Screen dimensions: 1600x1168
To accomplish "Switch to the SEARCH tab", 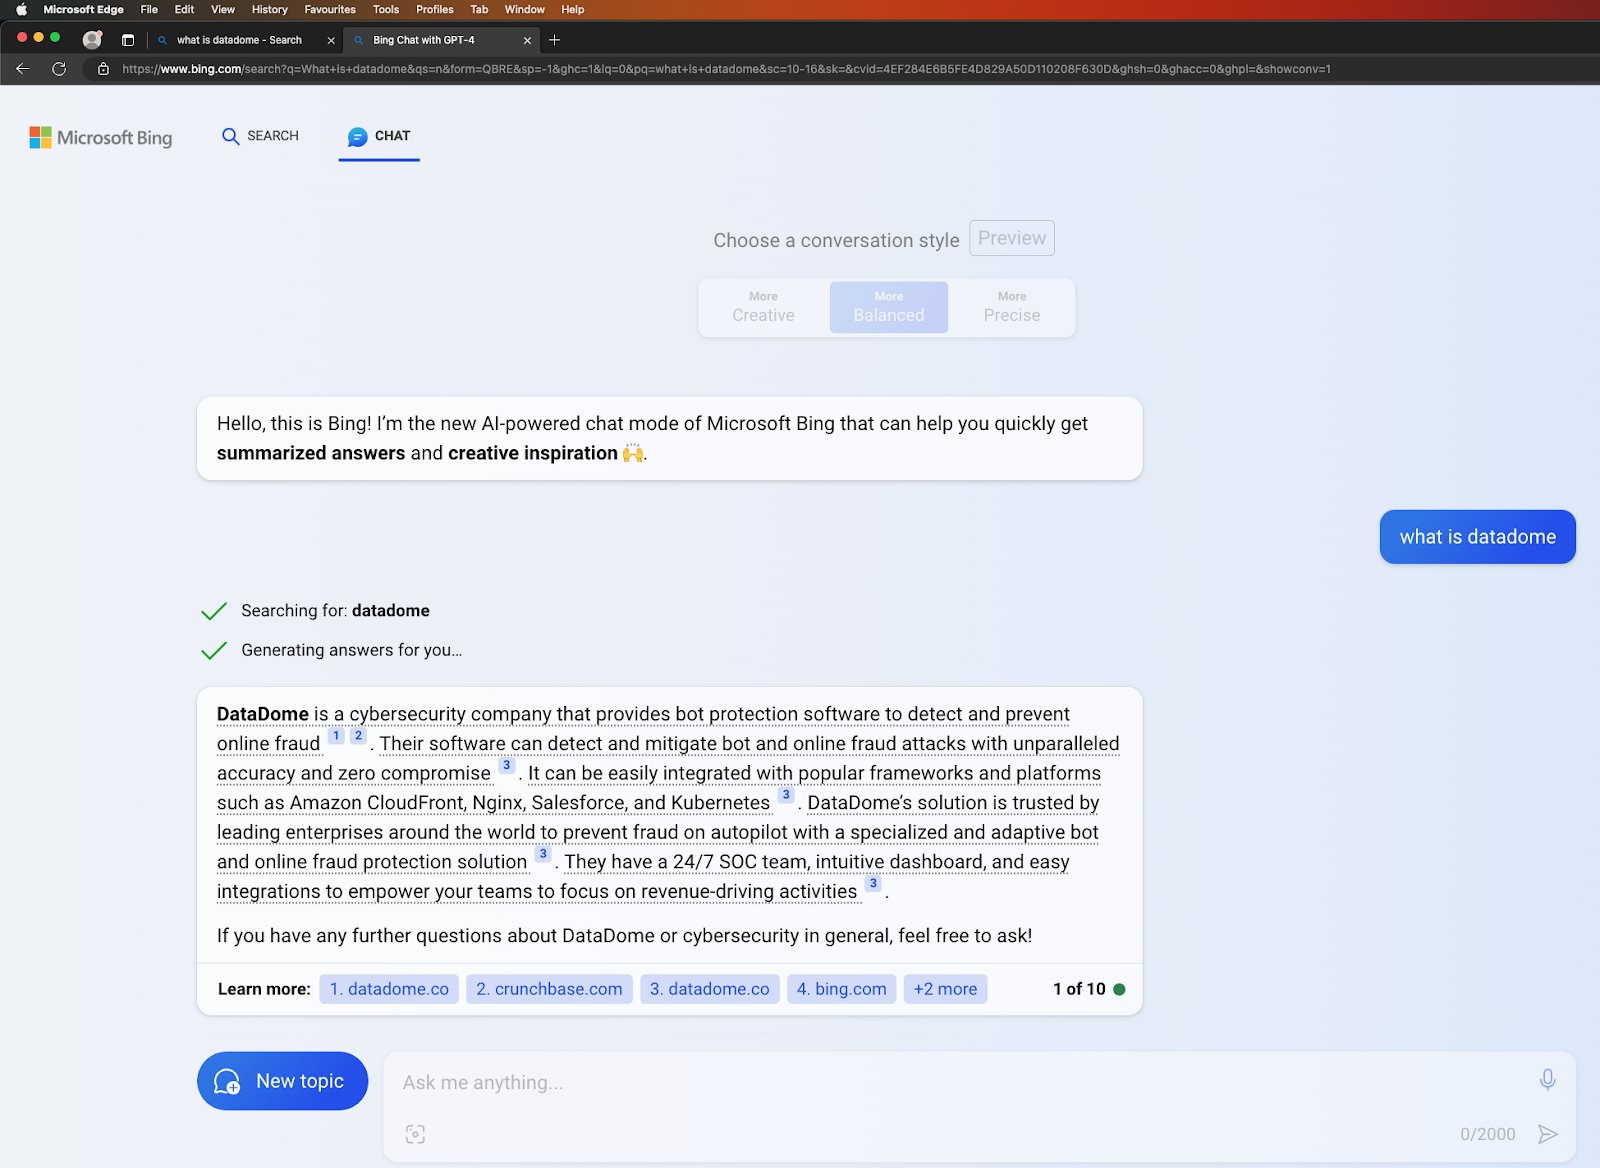I will 260,136.
